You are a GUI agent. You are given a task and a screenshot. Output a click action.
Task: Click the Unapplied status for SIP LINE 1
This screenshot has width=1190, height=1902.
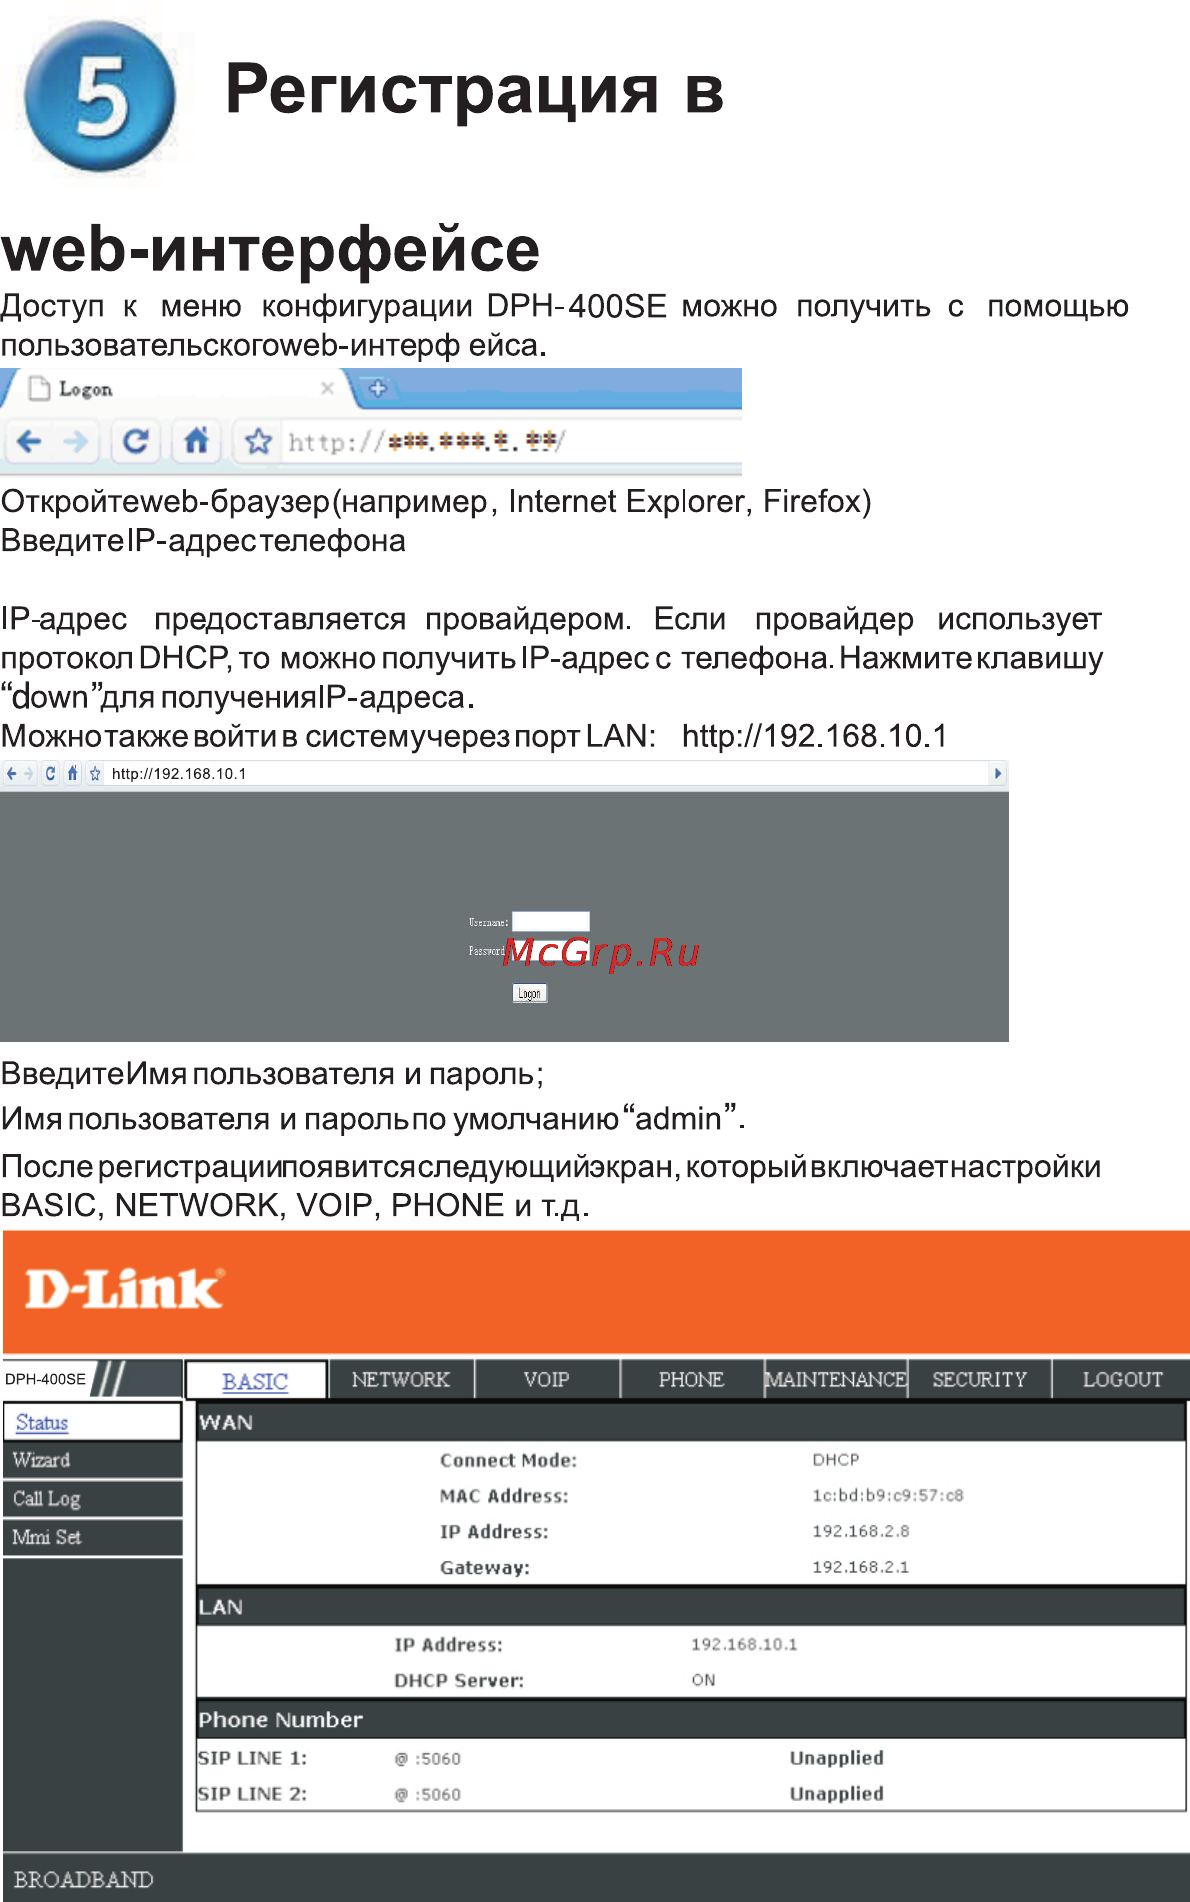(x=836, y=1758)
